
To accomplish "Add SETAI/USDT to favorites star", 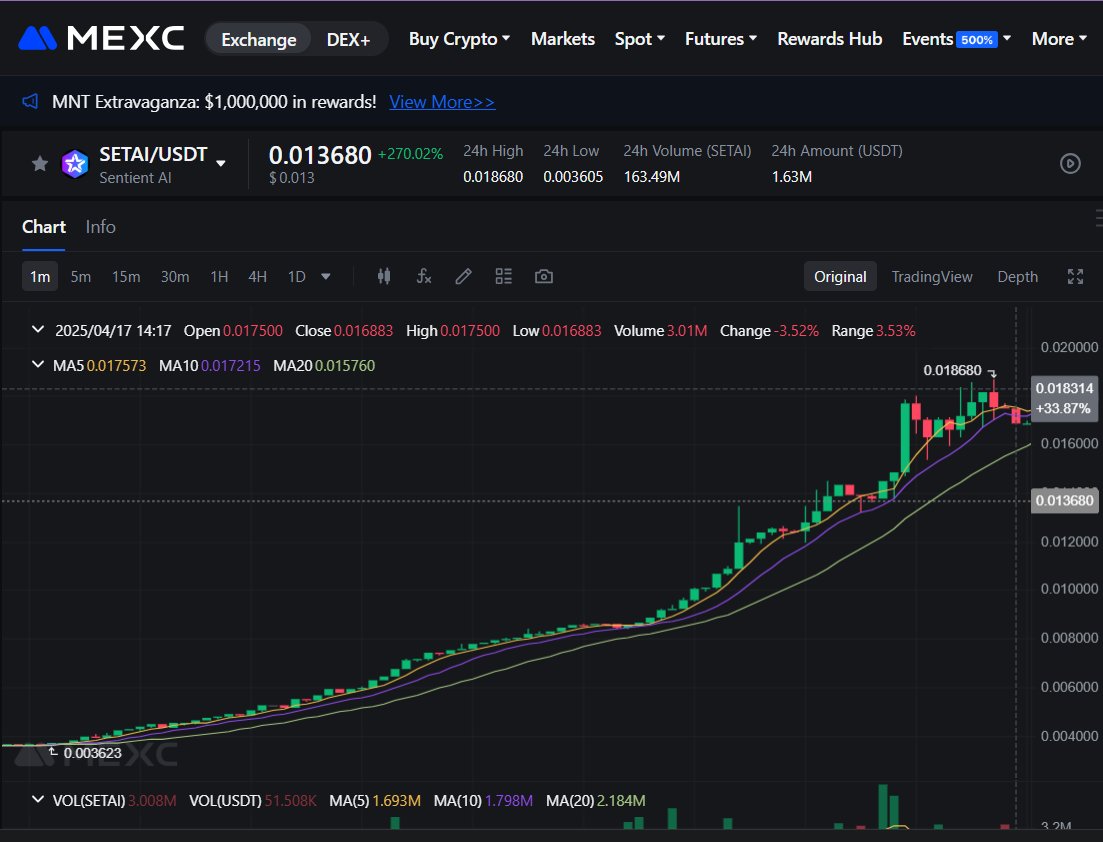I will coord(40,164).
